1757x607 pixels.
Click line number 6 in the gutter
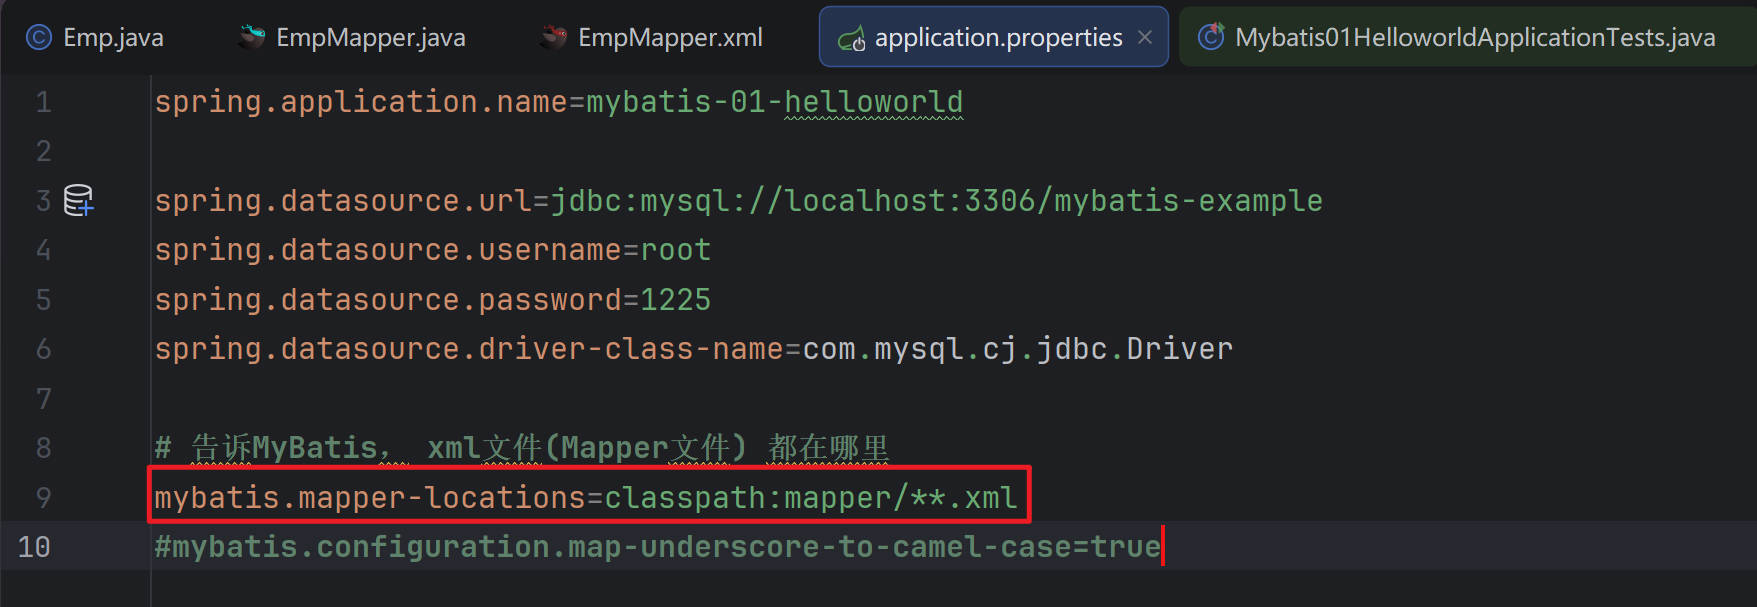[43, 349]
